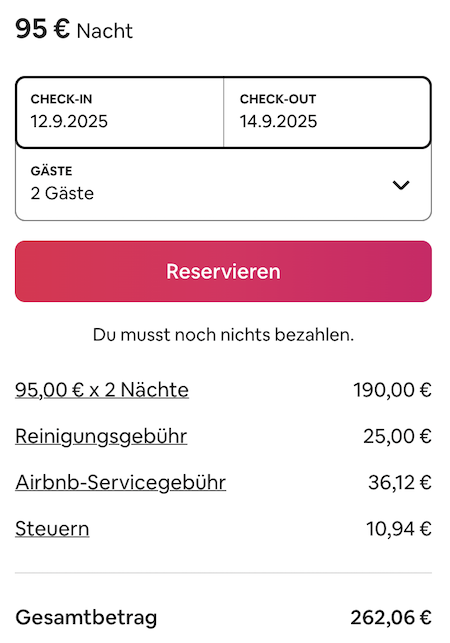The image size is (450, 643).
Task: Open the Gäste dropdown showing 2 Gäste
Action: pyautogui.click(x=224, y=184)
